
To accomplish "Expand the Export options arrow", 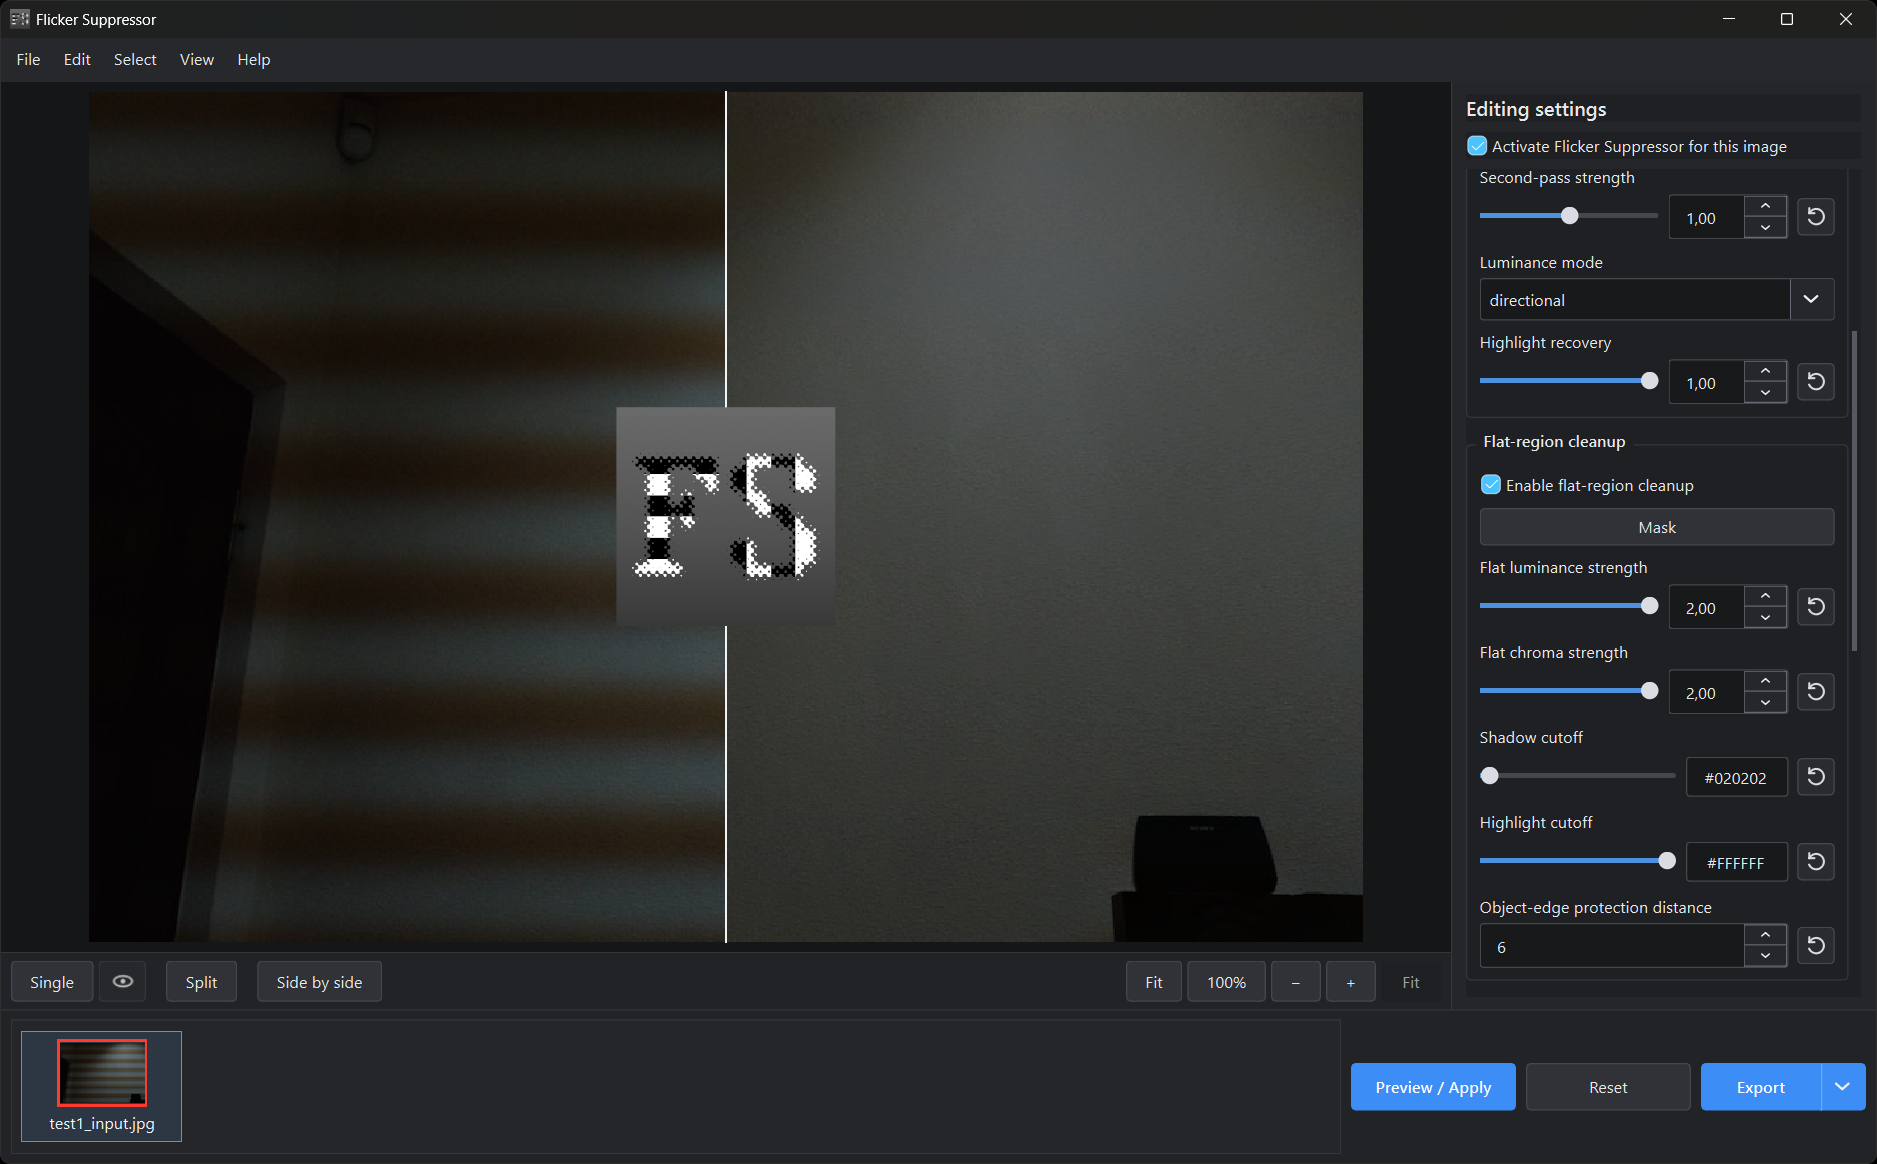I will (1842, 1087).
